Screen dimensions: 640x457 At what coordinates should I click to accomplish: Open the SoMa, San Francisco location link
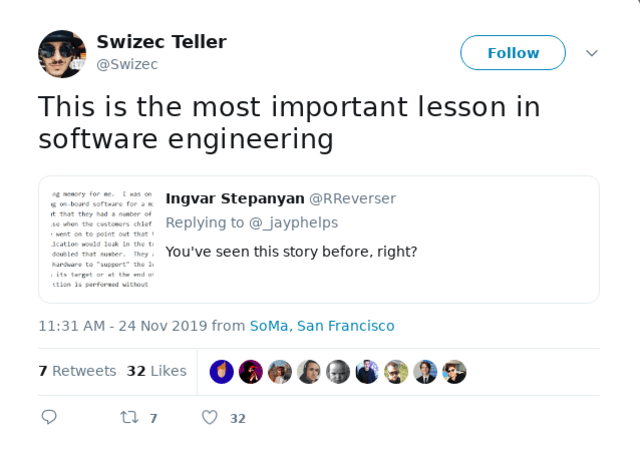point(322,326)
